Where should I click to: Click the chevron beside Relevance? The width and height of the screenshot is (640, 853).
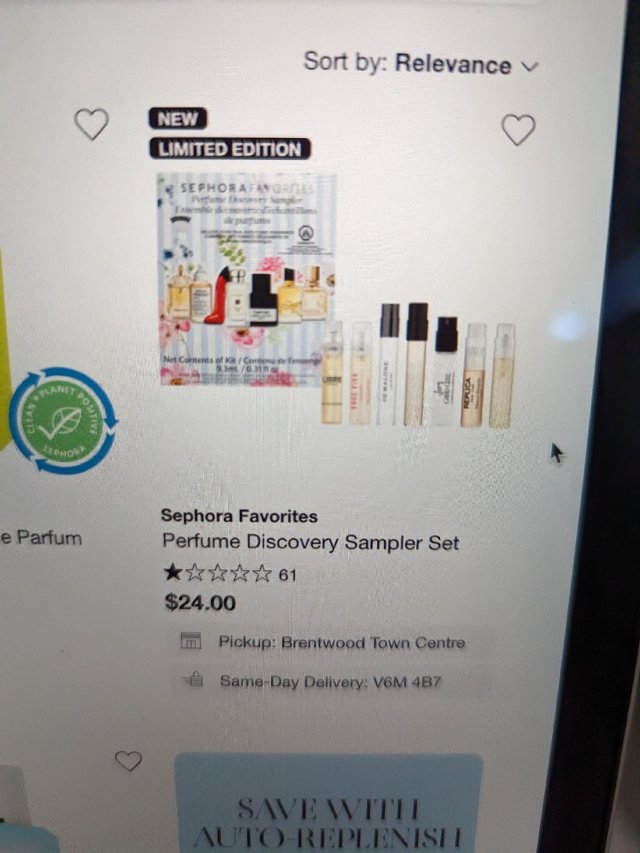pos(530,66)
